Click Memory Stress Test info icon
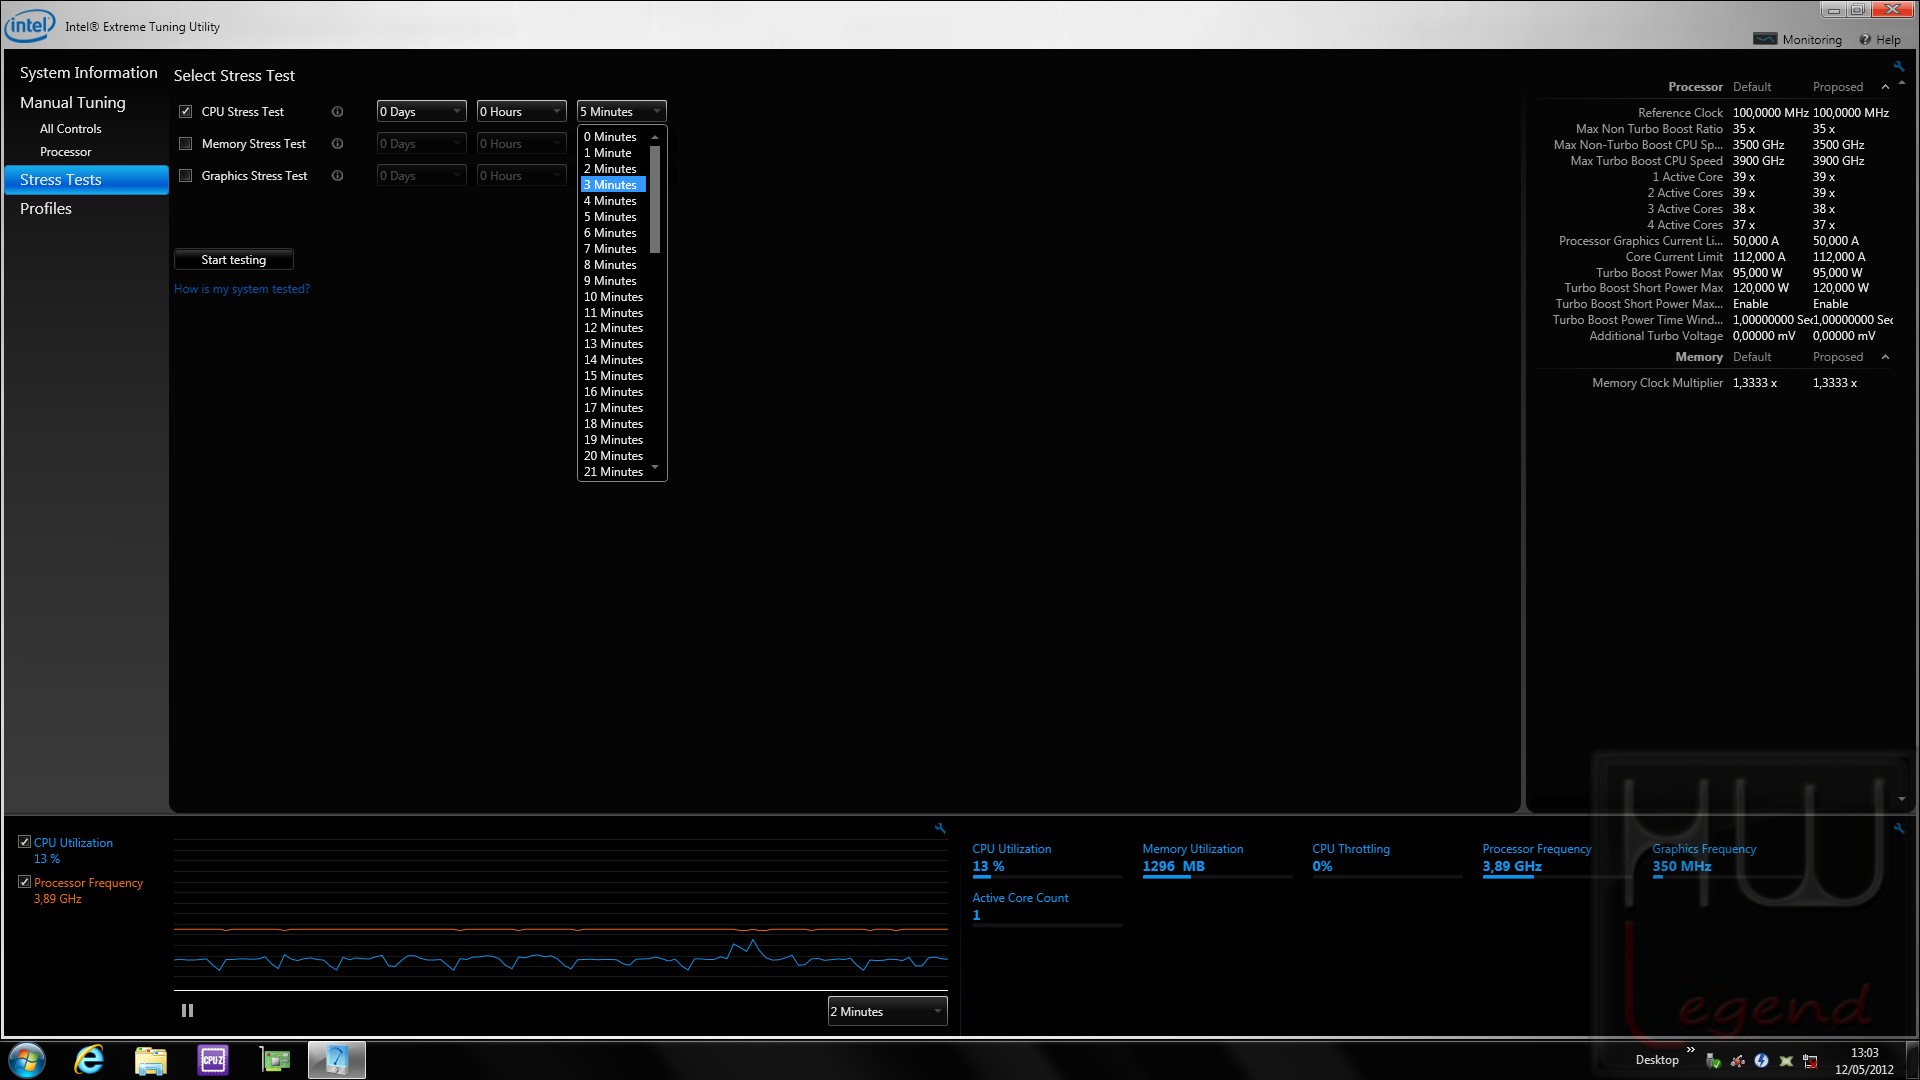 click(337, 144)
